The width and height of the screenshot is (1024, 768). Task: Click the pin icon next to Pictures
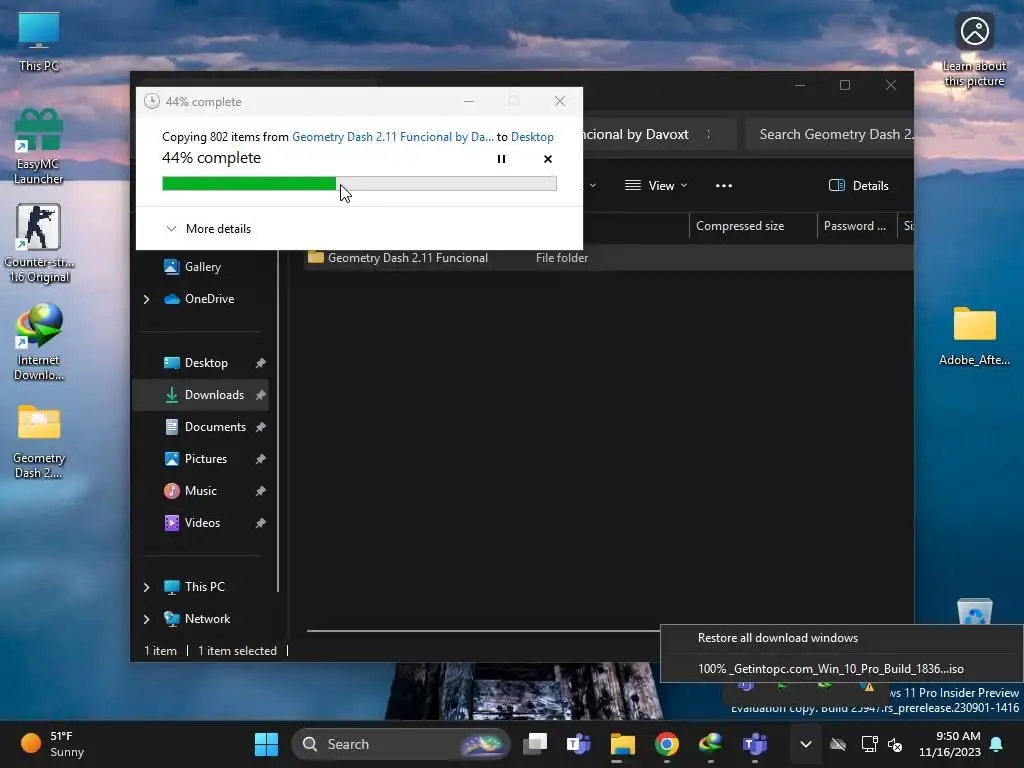[x=261, y=459]
